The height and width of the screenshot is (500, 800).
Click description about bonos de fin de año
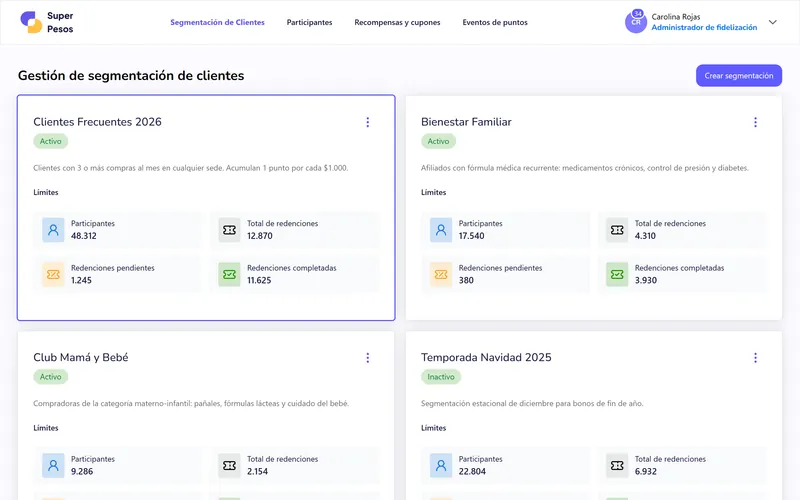point(532,404)
